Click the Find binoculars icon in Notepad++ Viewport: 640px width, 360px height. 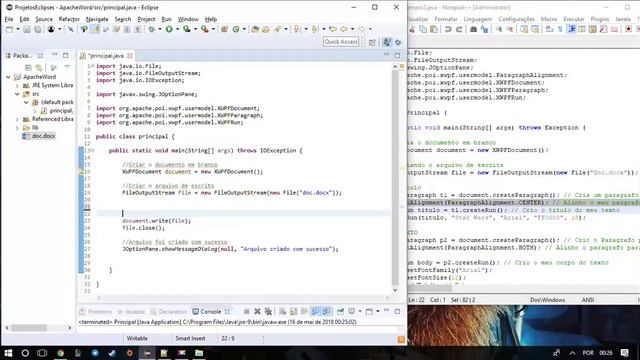(x=473, y=29)
